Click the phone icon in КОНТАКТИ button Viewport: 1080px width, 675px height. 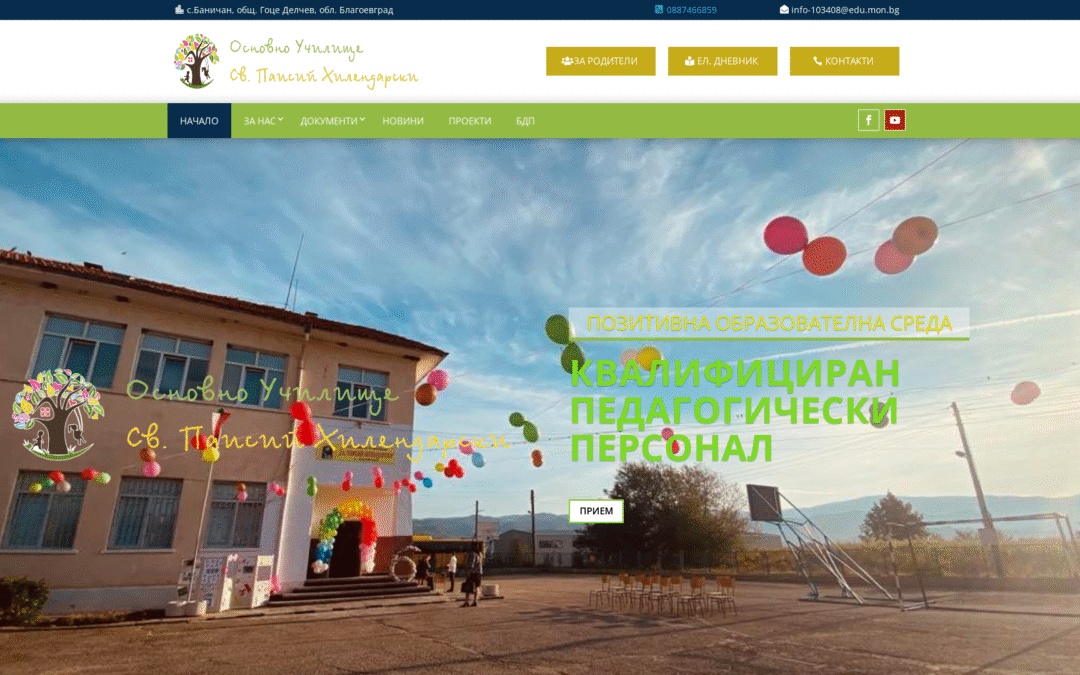[x=818, y=61]
